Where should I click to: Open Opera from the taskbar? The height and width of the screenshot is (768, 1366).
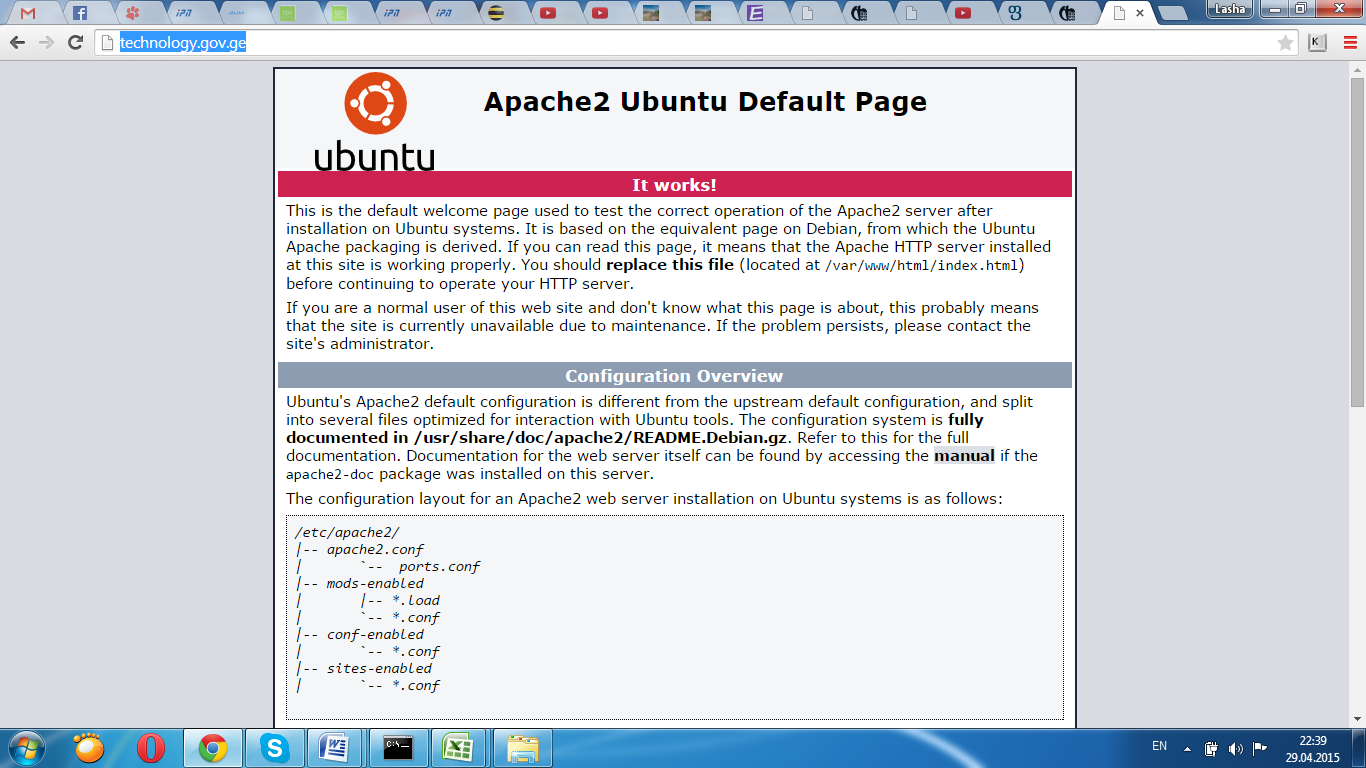(151, 748)
